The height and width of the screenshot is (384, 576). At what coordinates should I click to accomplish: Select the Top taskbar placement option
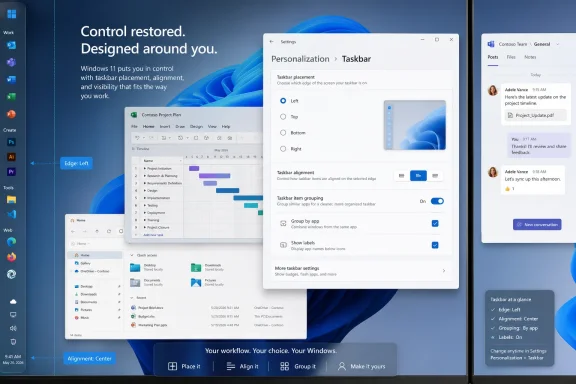pyautogui.click(x=283, y=116)
